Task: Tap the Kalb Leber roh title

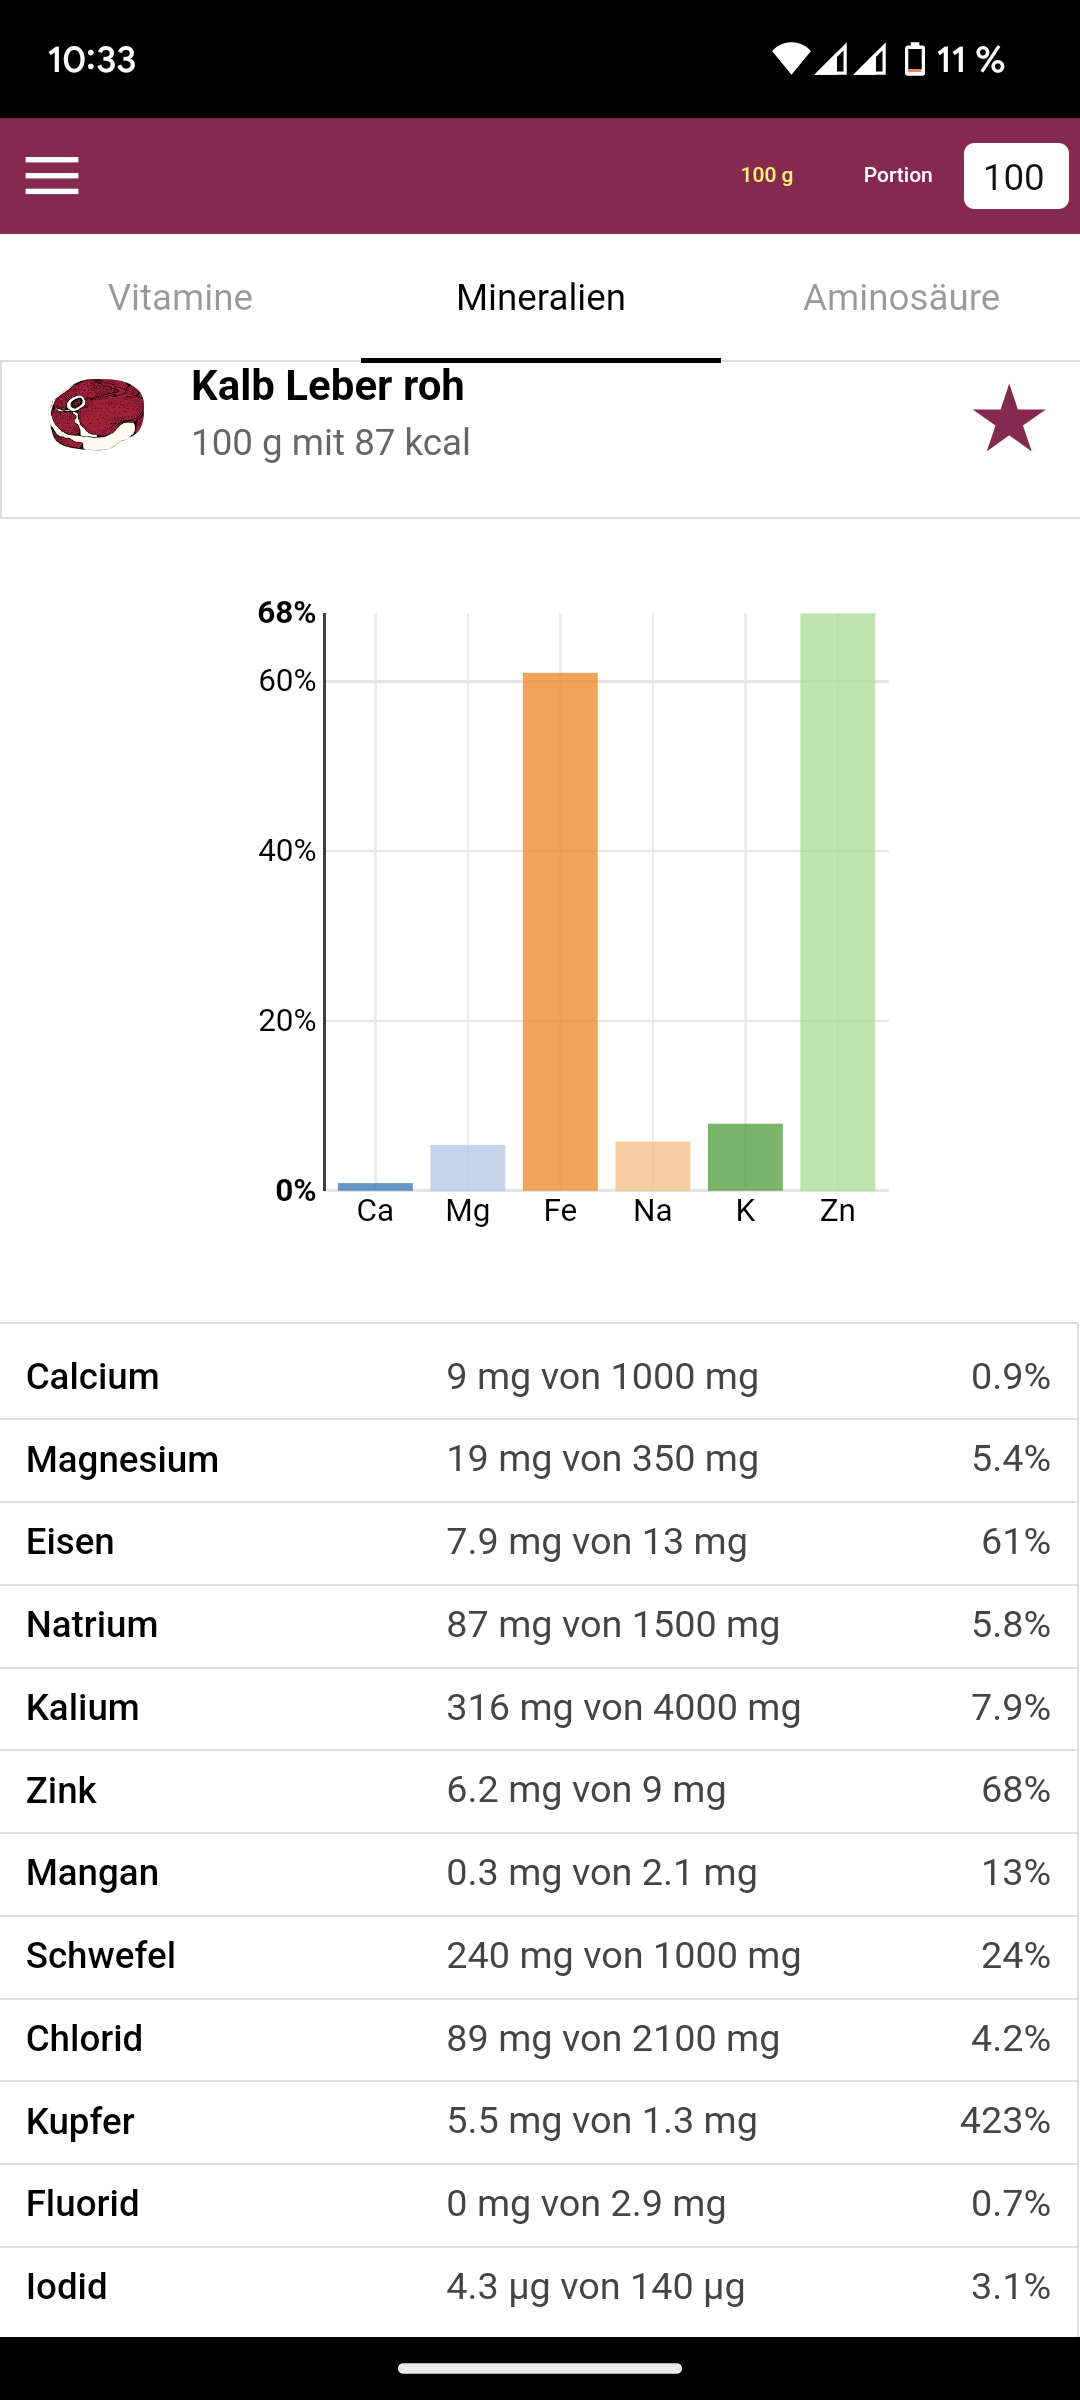Action: (328, 386)
